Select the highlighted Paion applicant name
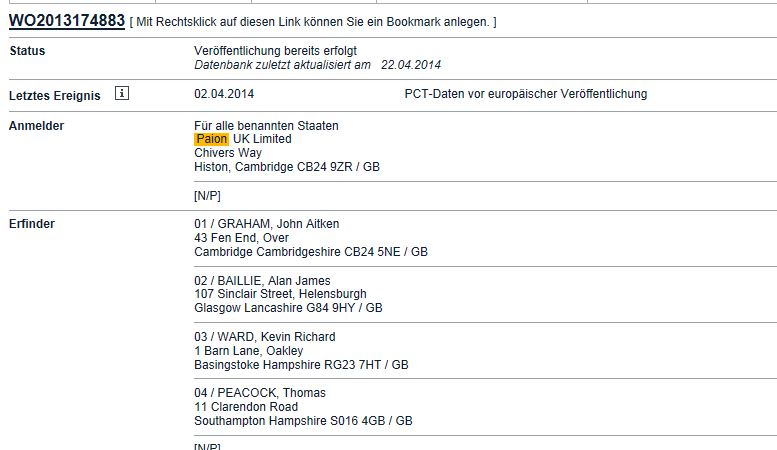Viewport: 777px width, 450px height. [x=212, y=139]
